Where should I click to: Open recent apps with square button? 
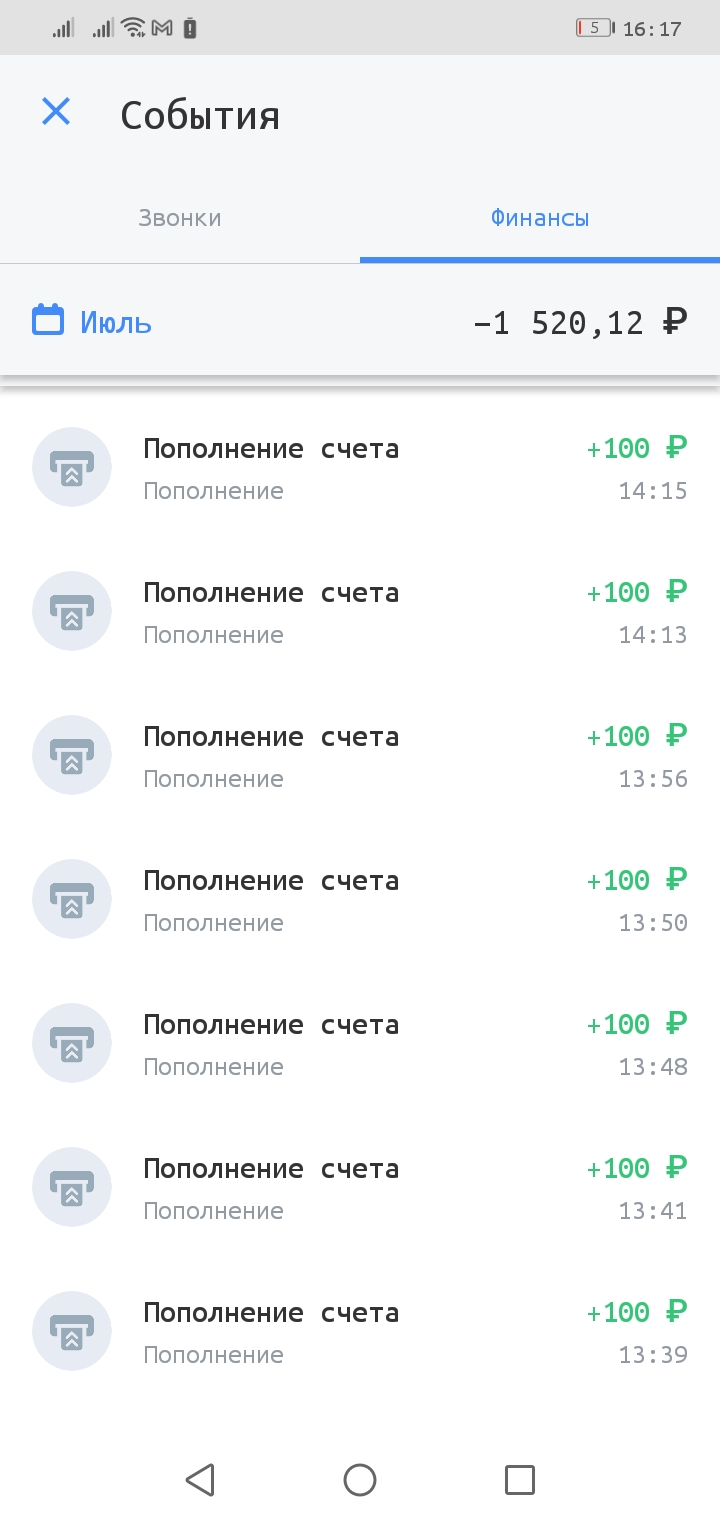pos(520,1479)
